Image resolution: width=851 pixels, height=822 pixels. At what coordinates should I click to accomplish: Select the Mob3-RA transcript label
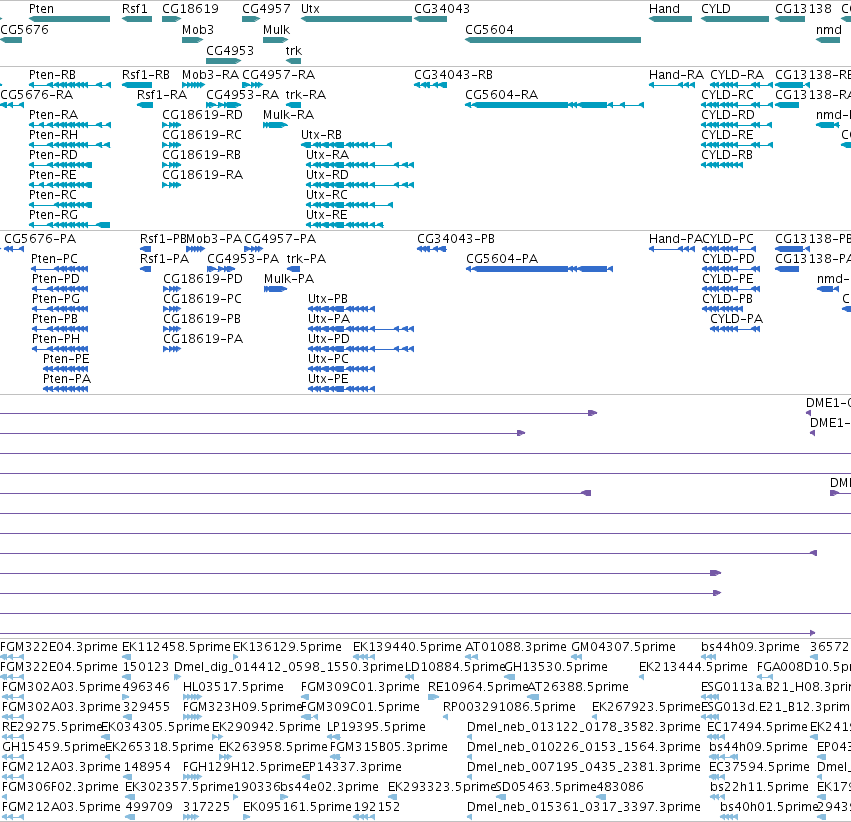pyautogui.click(x=211, y=74)
